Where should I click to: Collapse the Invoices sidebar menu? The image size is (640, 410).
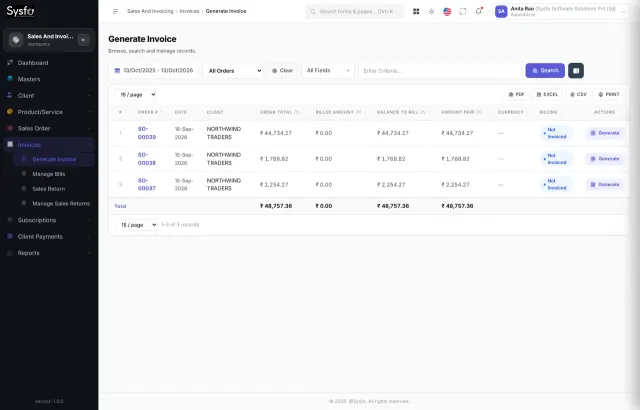tap(49, 144)
